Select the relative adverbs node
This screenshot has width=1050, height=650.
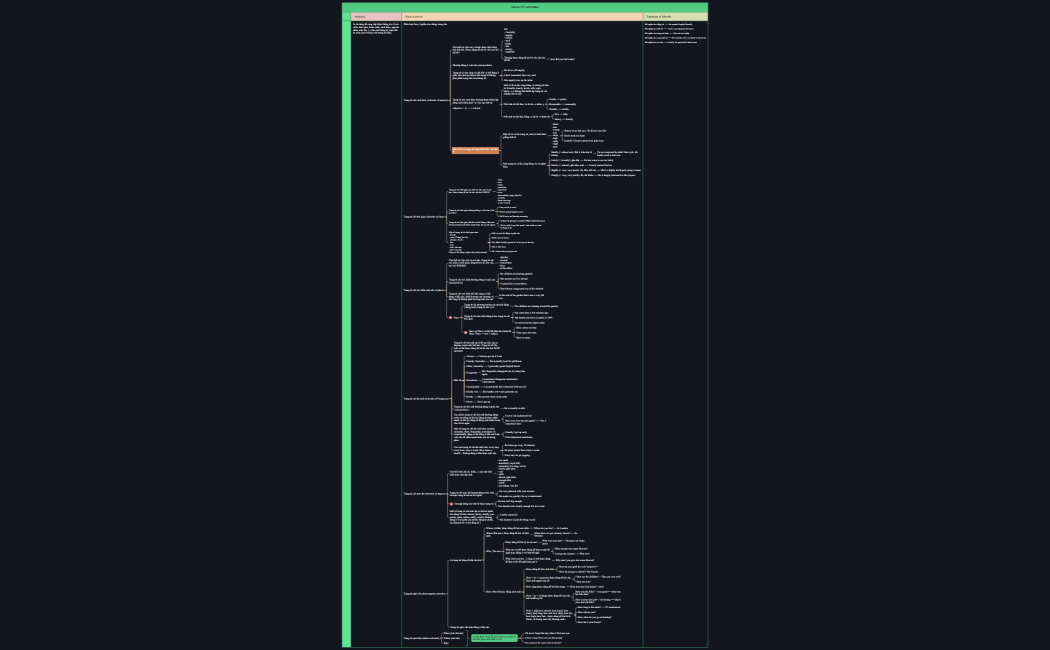pos(421,637)
